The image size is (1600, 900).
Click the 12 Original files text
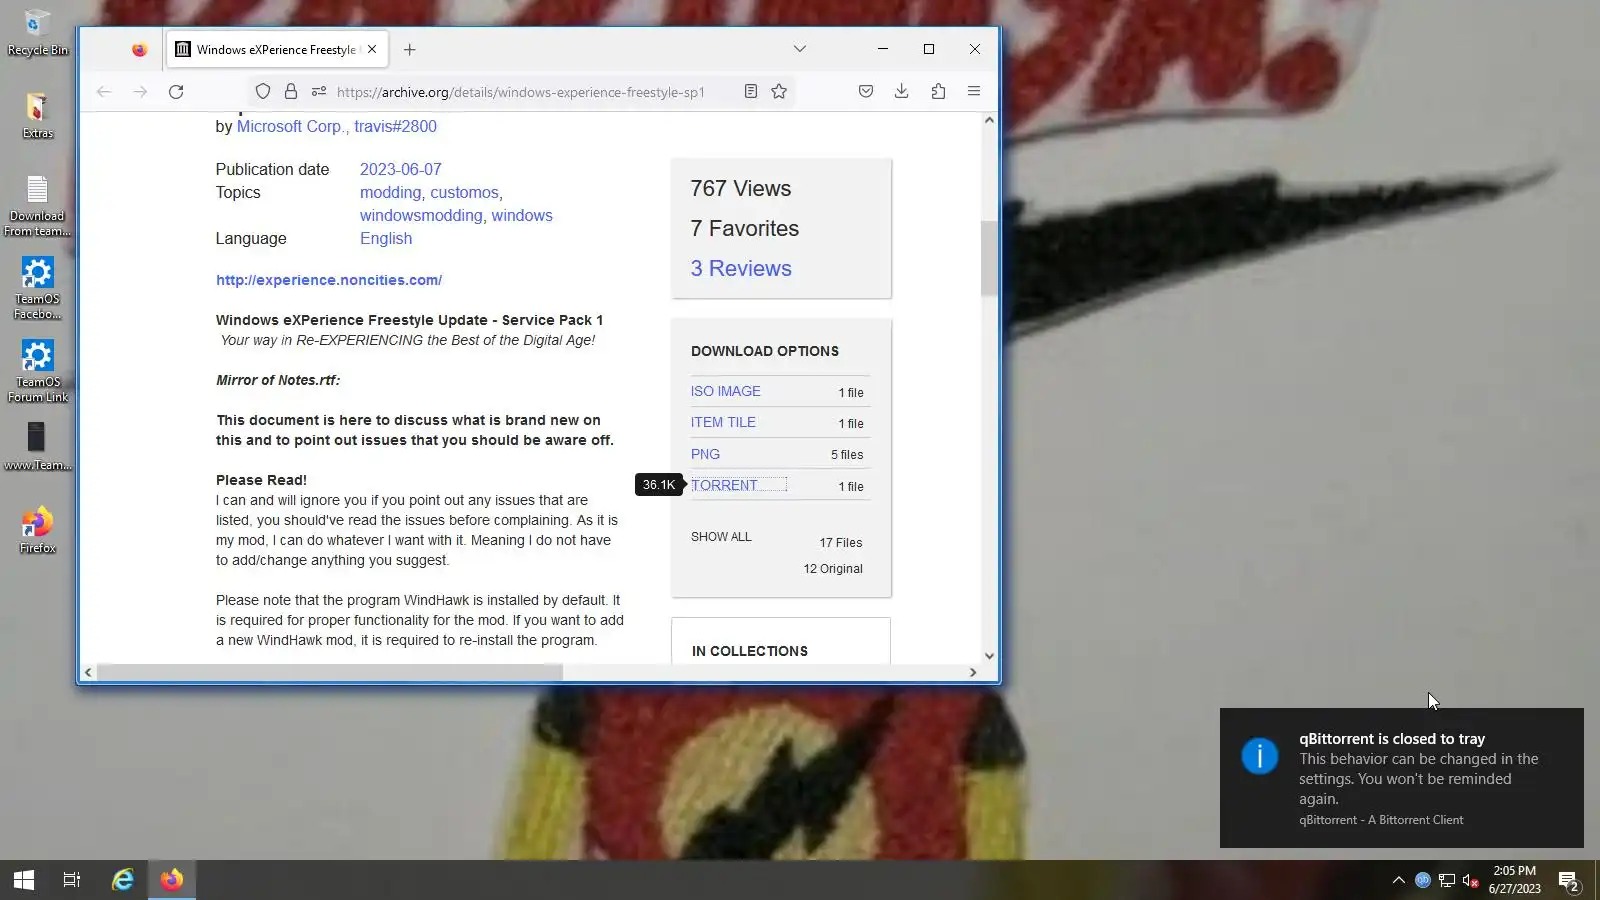(833, 569)
